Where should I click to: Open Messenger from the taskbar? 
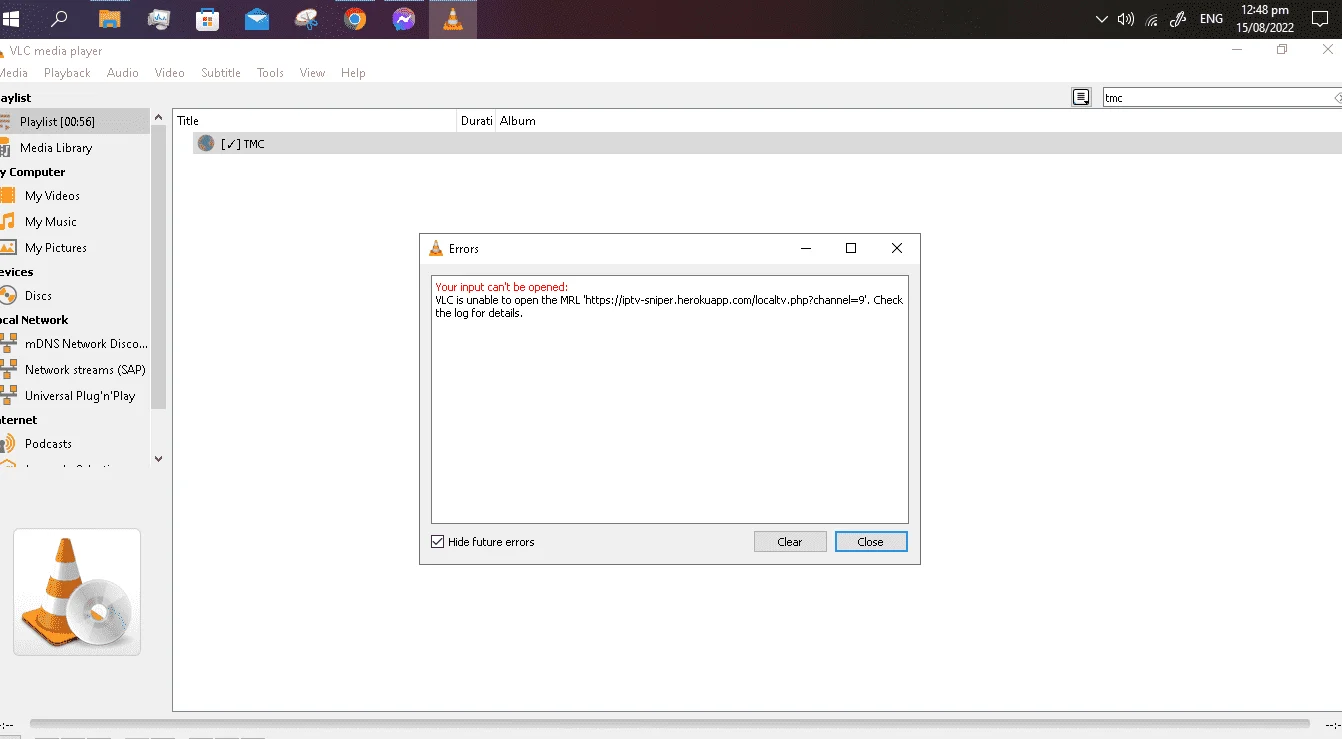(x=404, y=19)
